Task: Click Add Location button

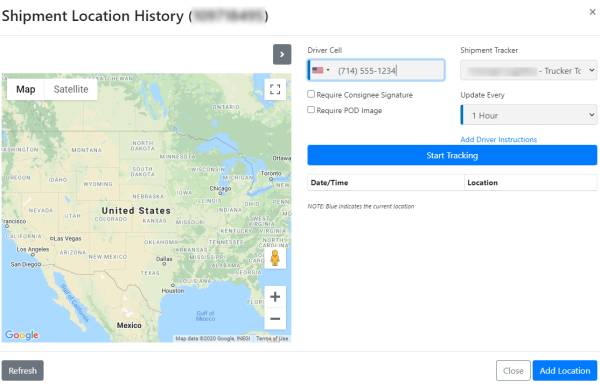Action: tap(565, 370)
